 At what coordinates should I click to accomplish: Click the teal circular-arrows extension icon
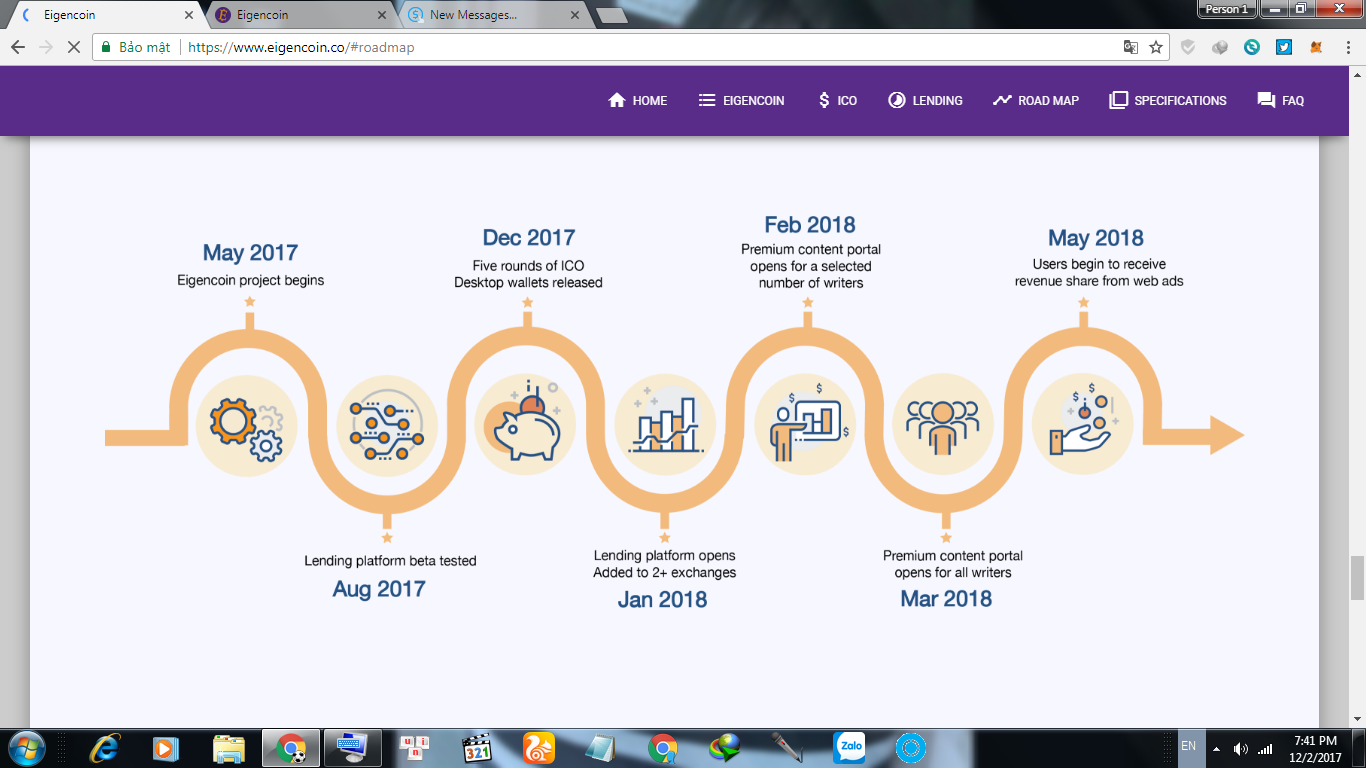coord(1252,47)
